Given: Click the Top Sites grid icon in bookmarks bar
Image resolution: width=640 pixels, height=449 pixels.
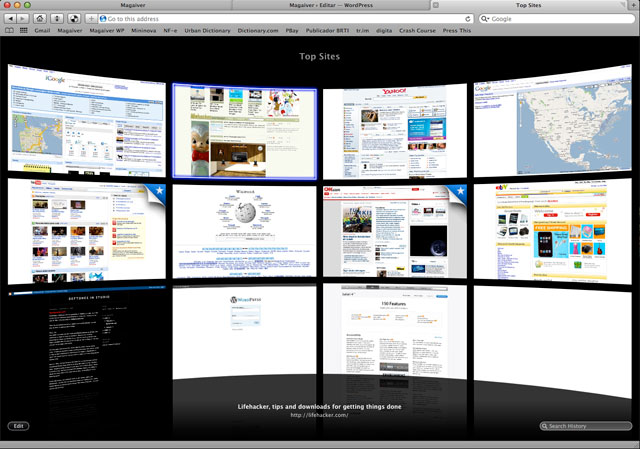Looking at the screenshot, I should 24,30.
